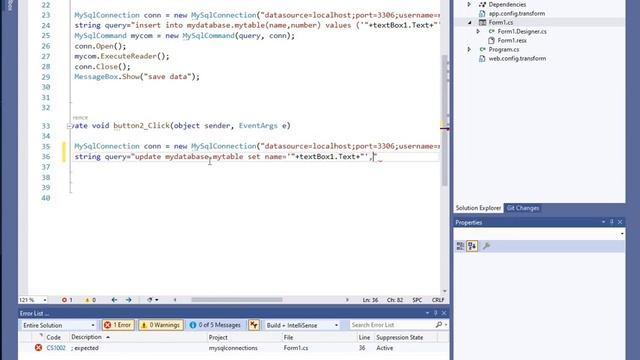
Task: Click the magnifier search icon in Error List
Action: coord(439,325)
